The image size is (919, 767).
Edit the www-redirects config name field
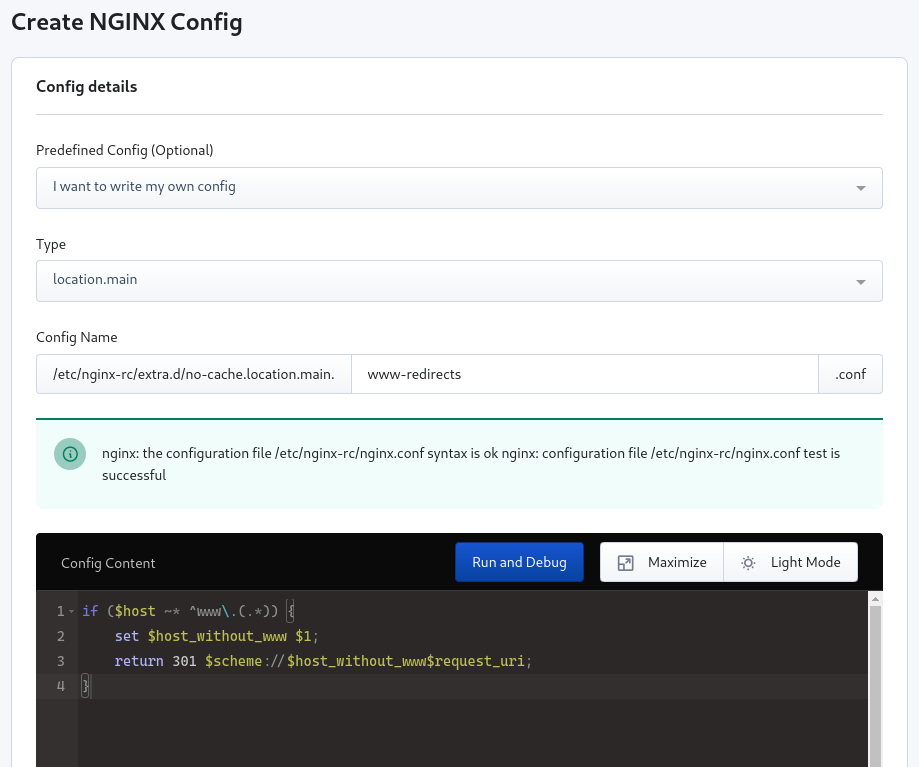tap(584, 374)
